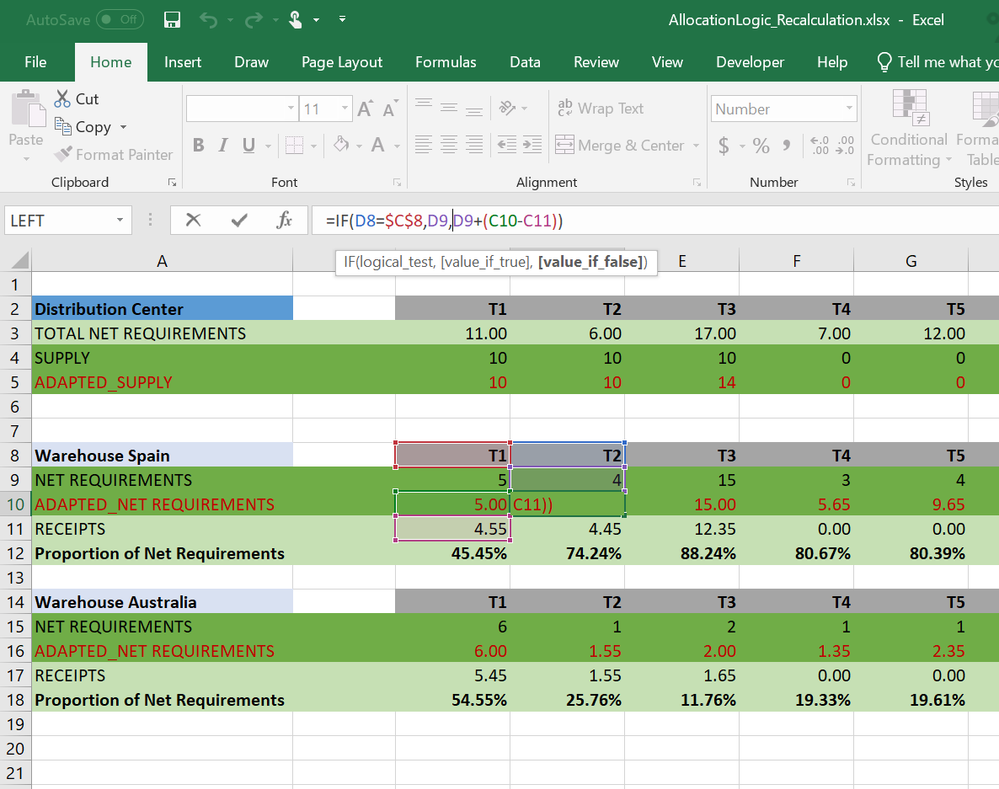Screen dimensions: 999x789
Task: Click the Cut scissors icon
Action: click(x=62, y=99)
